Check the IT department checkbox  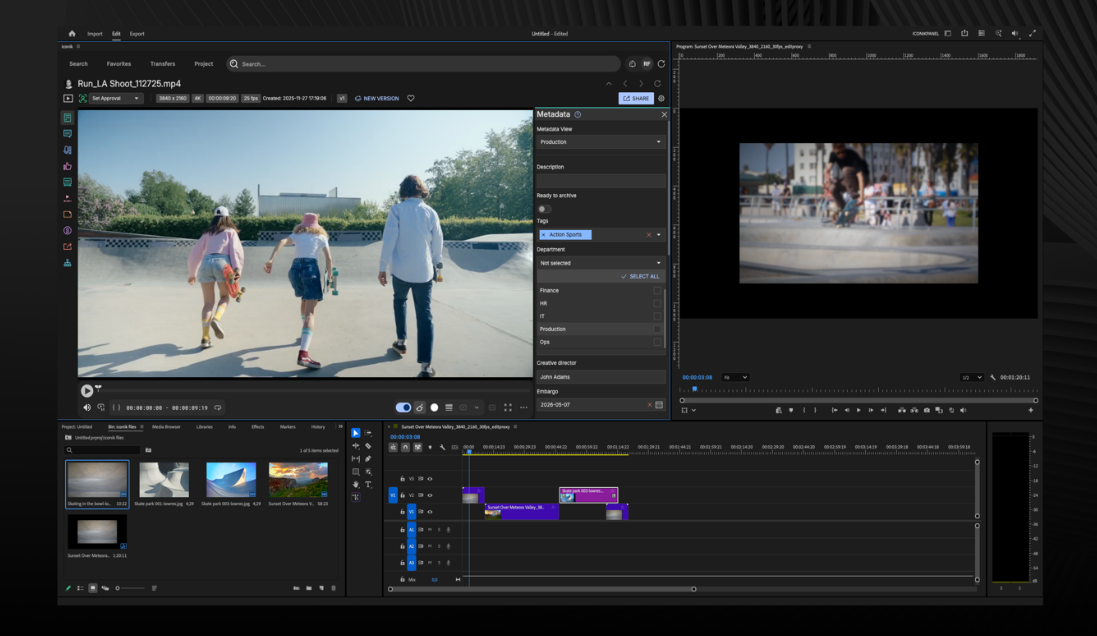657,316
